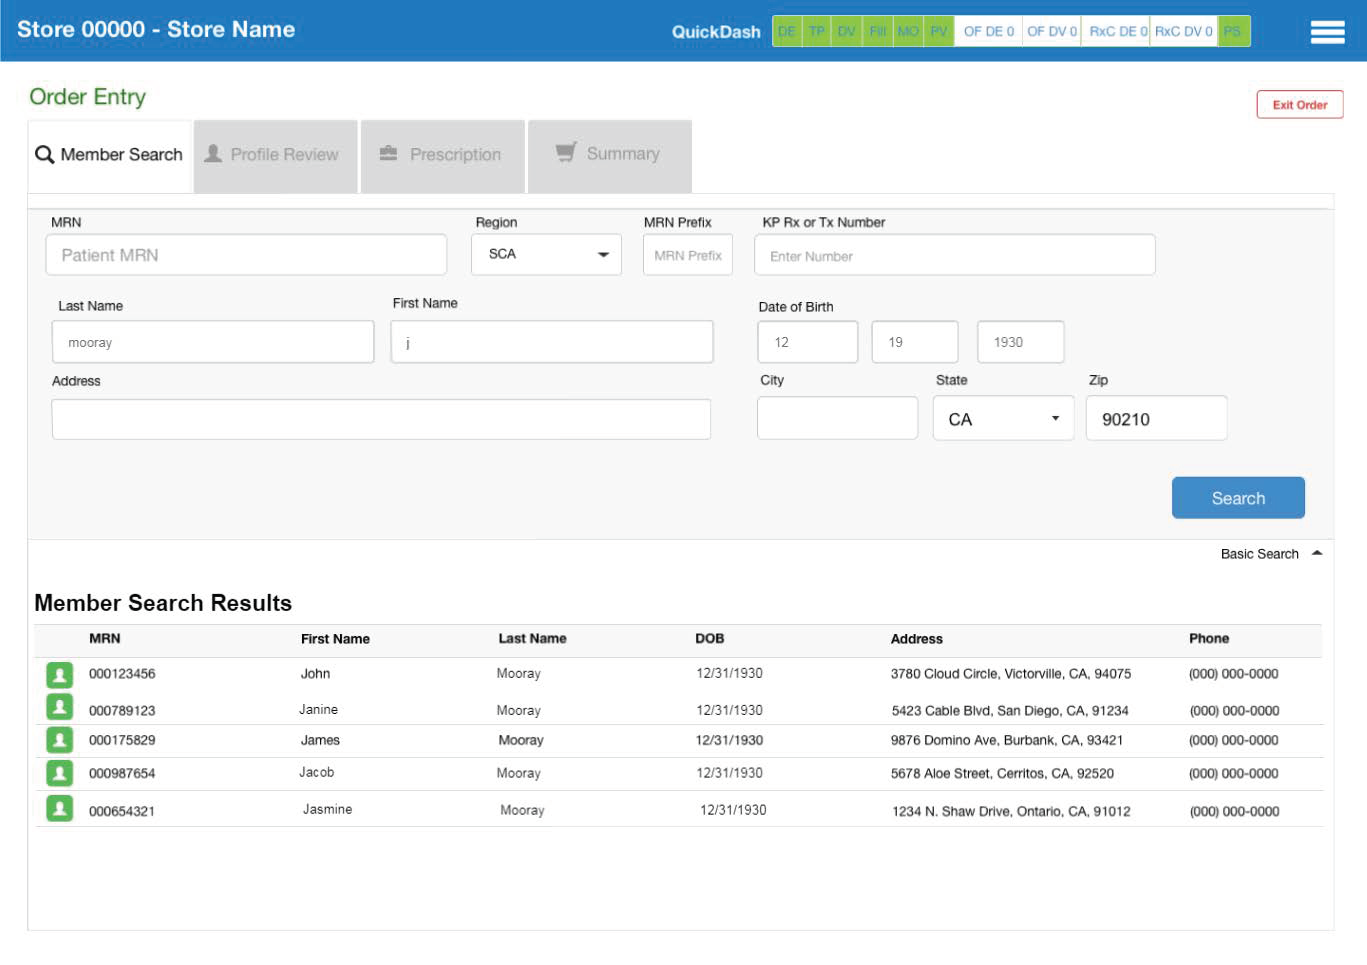Switch to the Prescription tab
Viewport: 1367px width, 965px height.
click(443, 156)
